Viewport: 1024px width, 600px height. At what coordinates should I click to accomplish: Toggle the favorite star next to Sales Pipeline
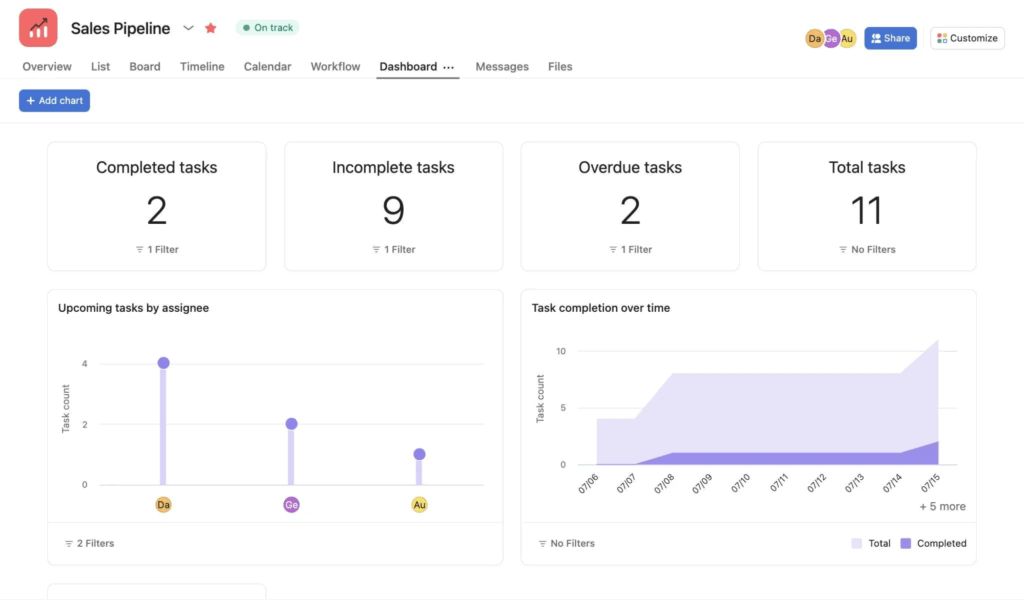pyautogui.click(x=210, y=28)
